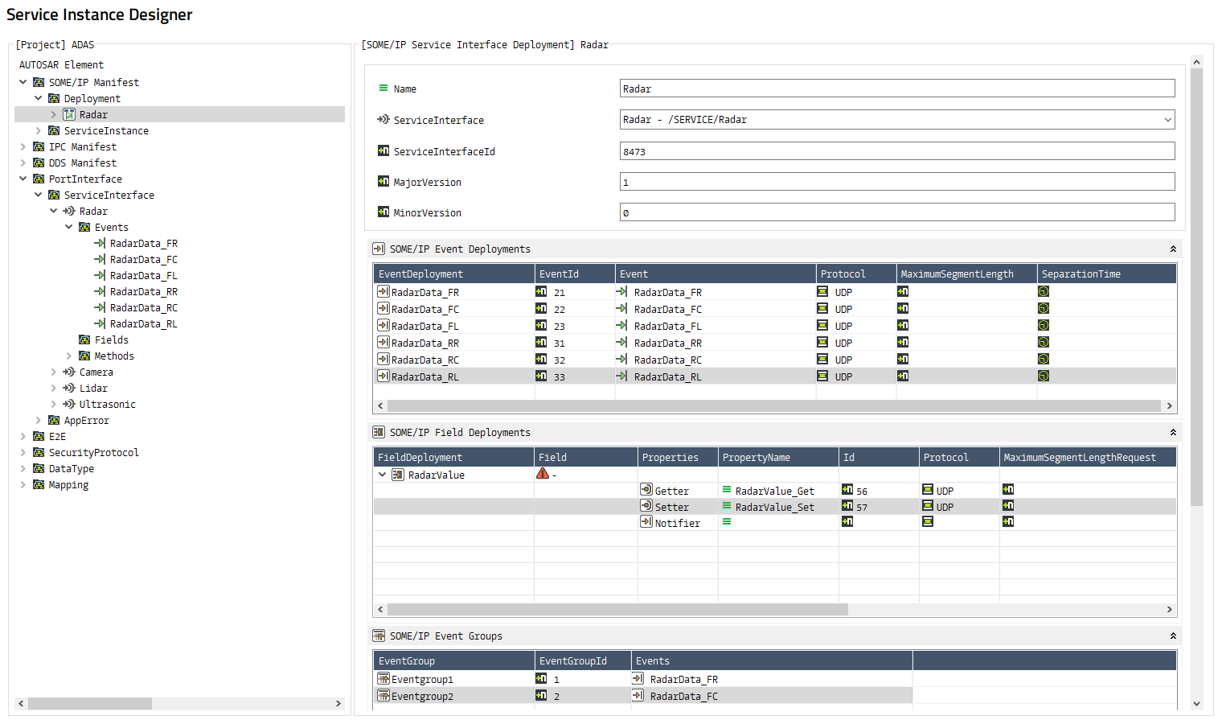
Task: Click the SOME/IP Manifest package icon
Action: [39, 83]
